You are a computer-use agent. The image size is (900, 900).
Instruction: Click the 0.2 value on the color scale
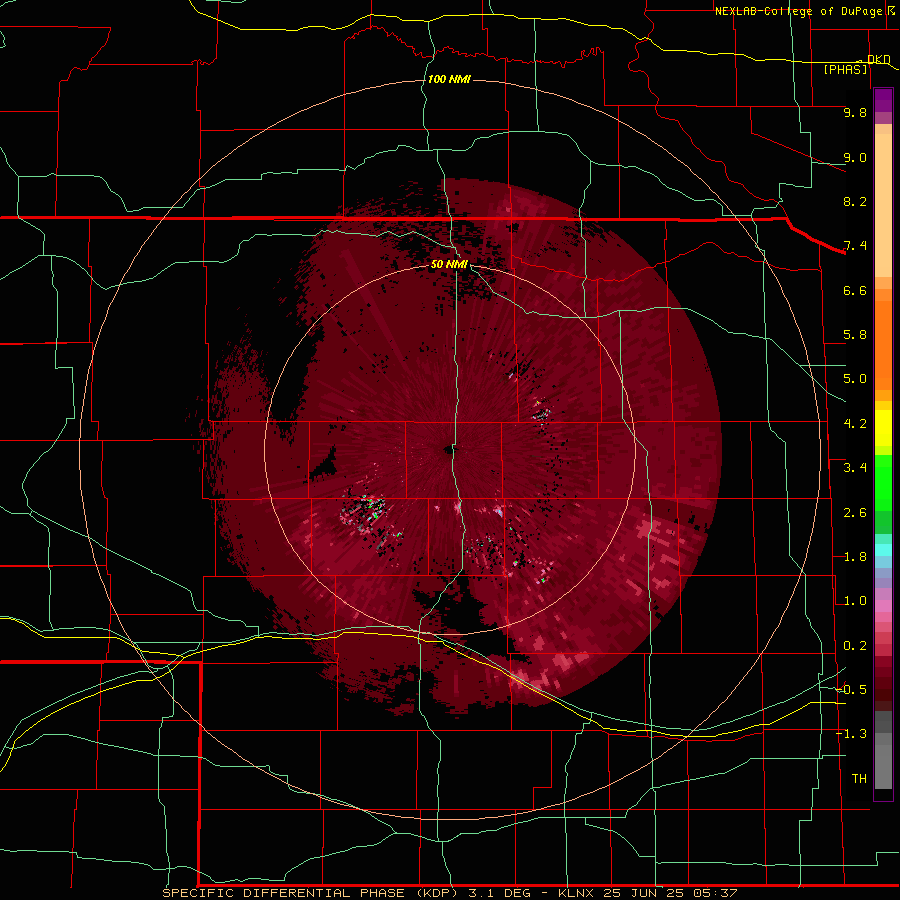click(x=855, y=646)
